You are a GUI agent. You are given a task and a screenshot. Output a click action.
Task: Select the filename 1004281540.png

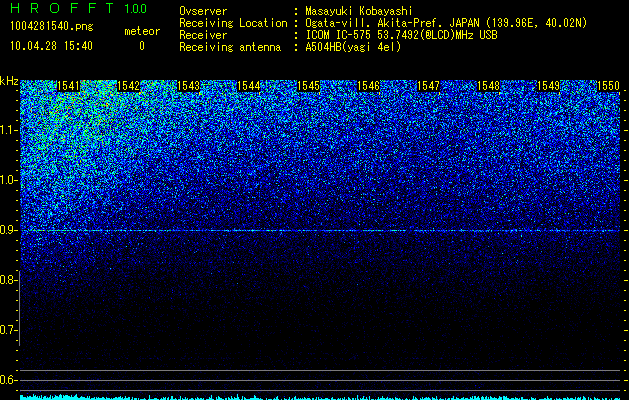[52, 27]
